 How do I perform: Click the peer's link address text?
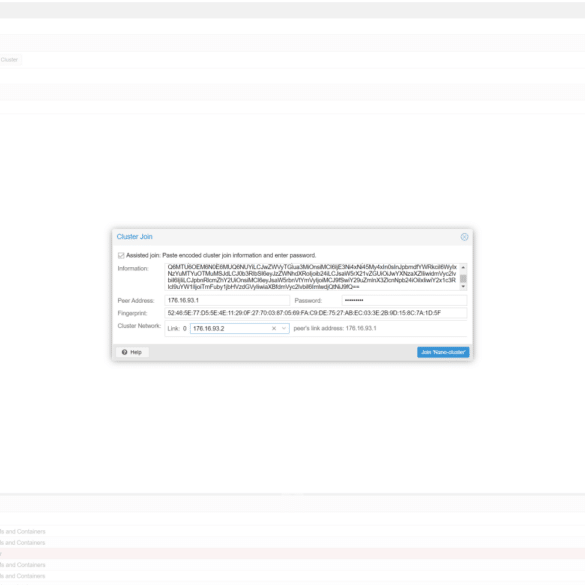click(x=335, y=328)
